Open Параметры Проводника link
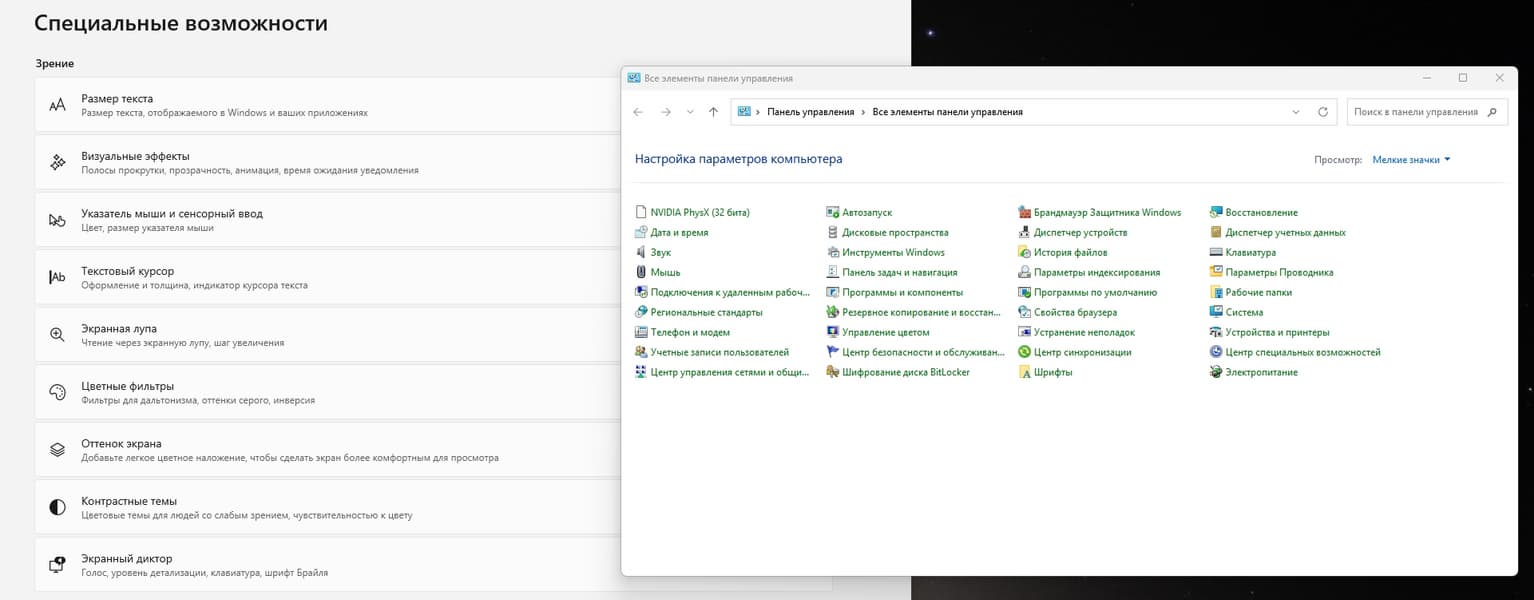 click(1279, 272)
